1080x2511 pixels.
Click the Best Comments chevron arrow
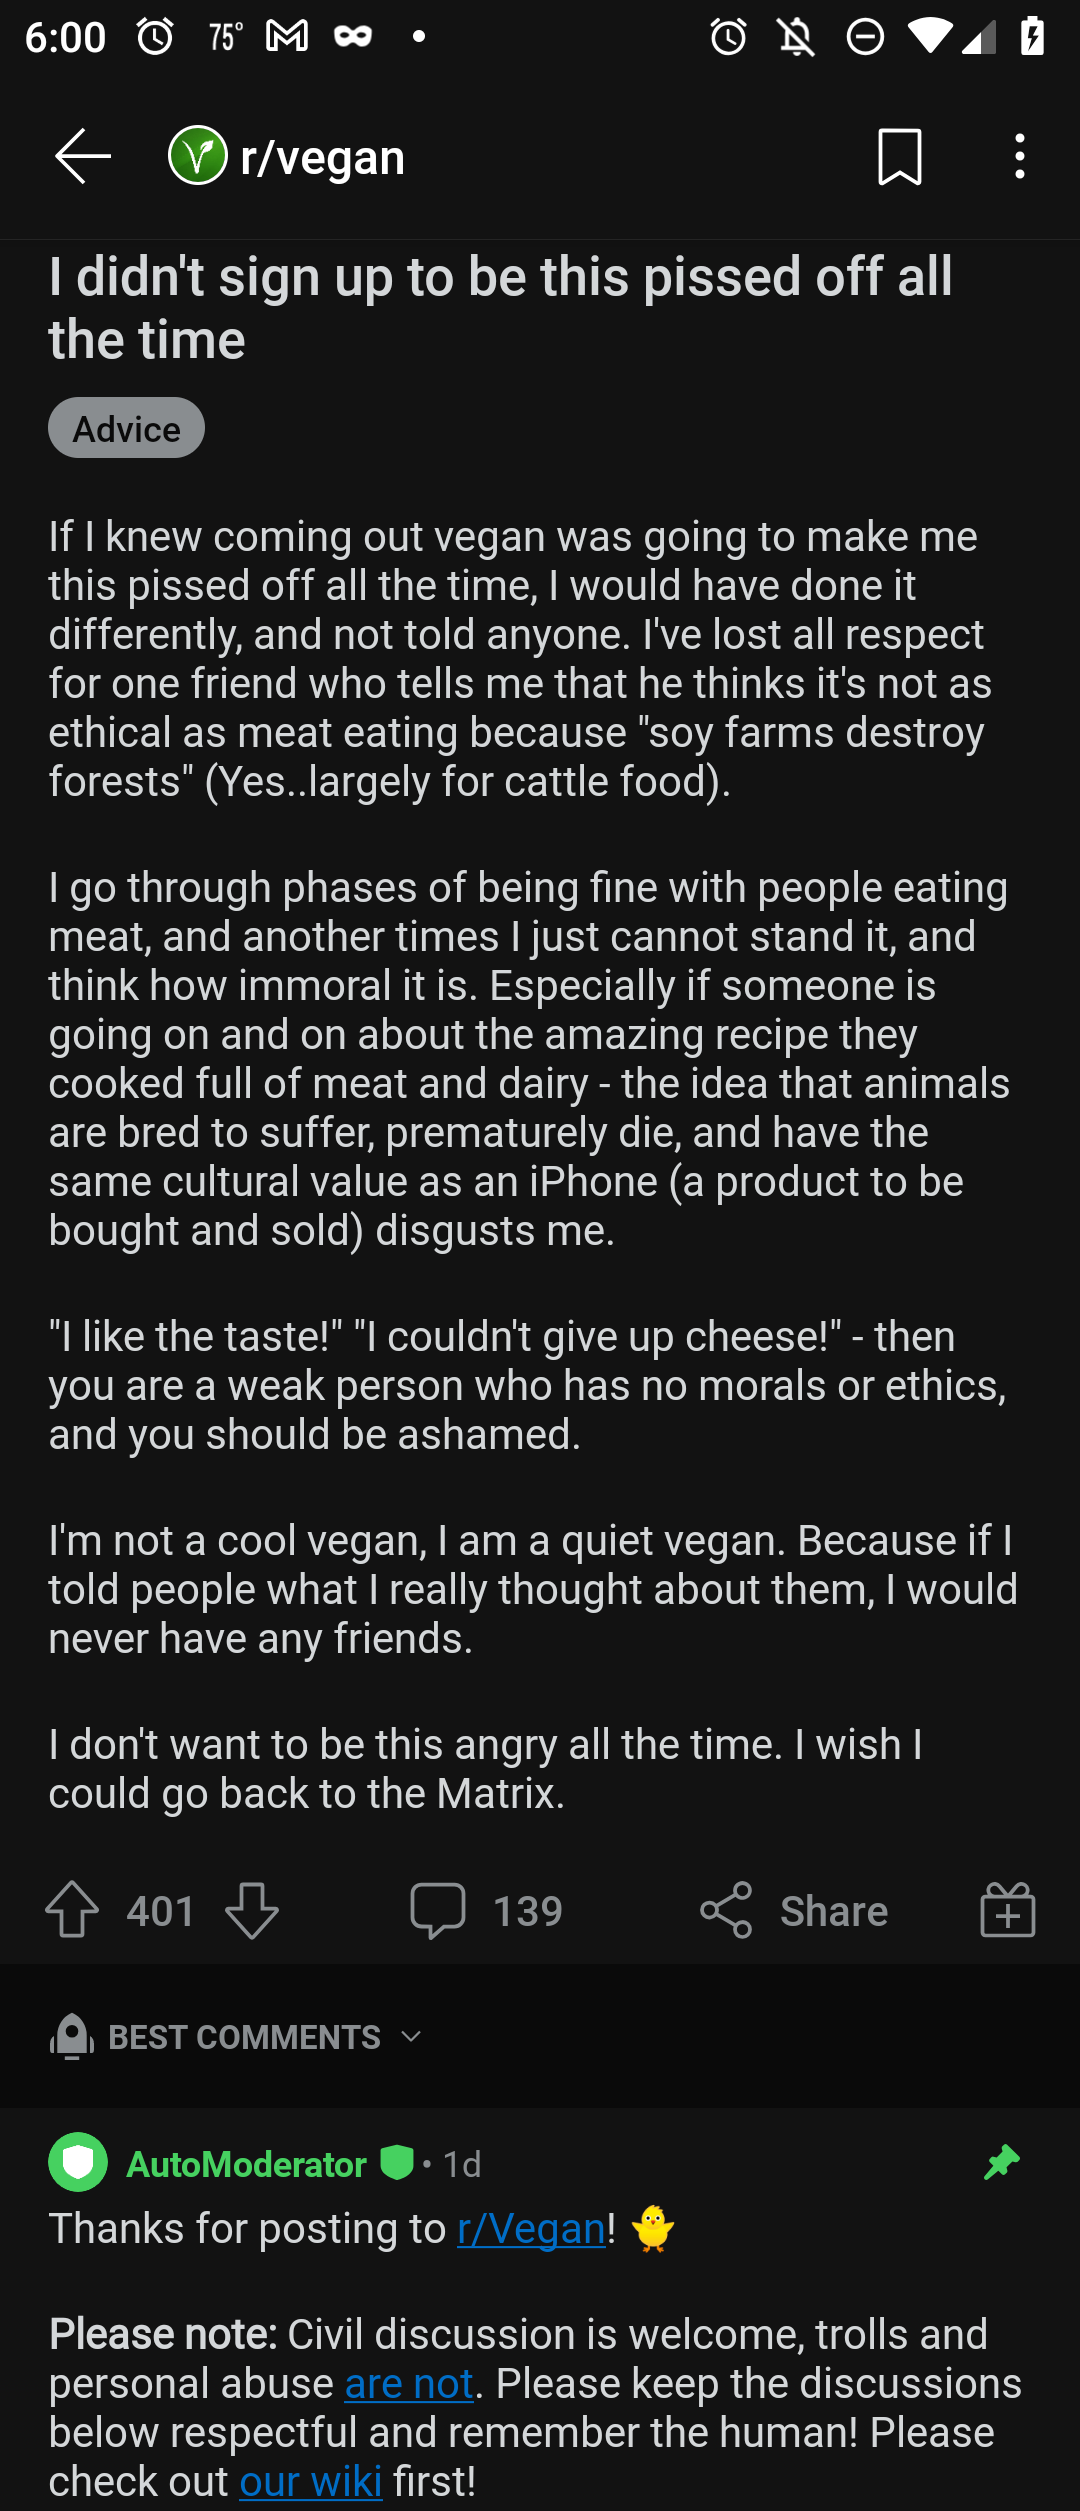[x=410, y=2037]
